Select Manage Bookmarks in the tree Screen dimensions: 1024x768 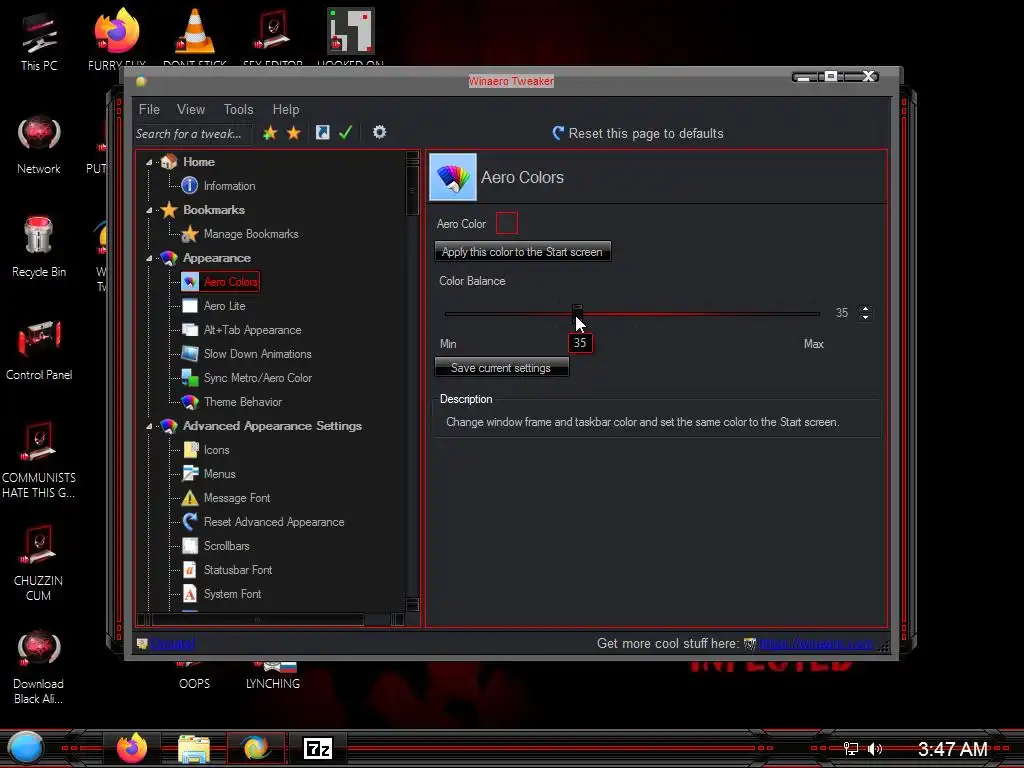(x=251, y=234)
